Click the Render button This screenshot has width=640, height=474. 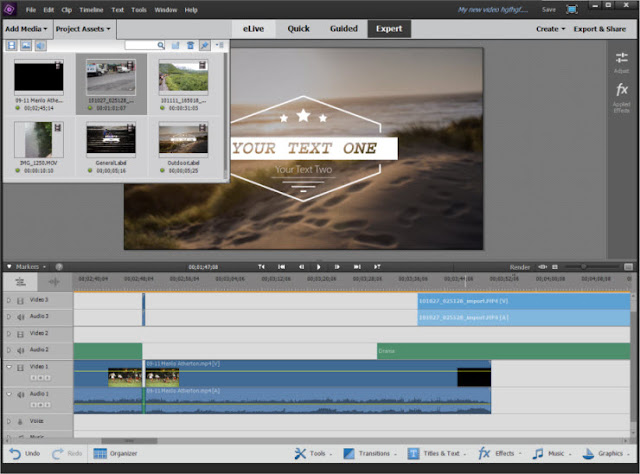pos(520,267)
